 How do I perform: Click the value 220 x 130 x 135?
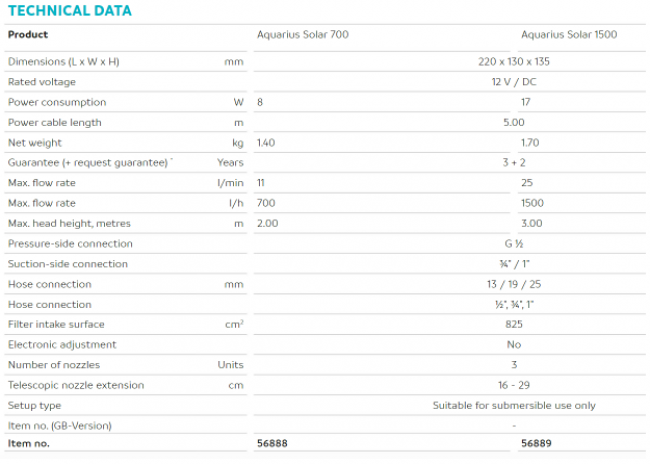click(514, 62)
